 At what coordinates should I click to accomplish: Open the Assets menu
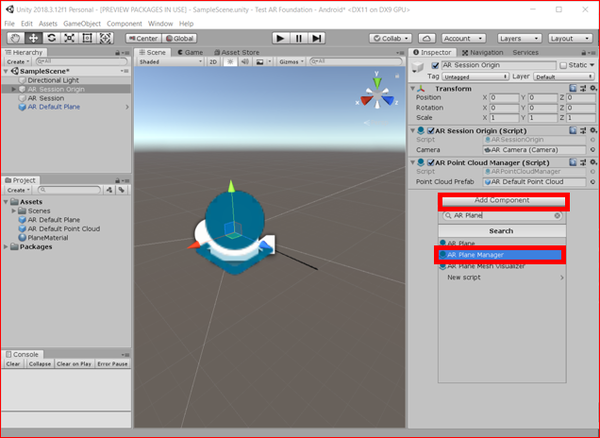tap(48, 24)
